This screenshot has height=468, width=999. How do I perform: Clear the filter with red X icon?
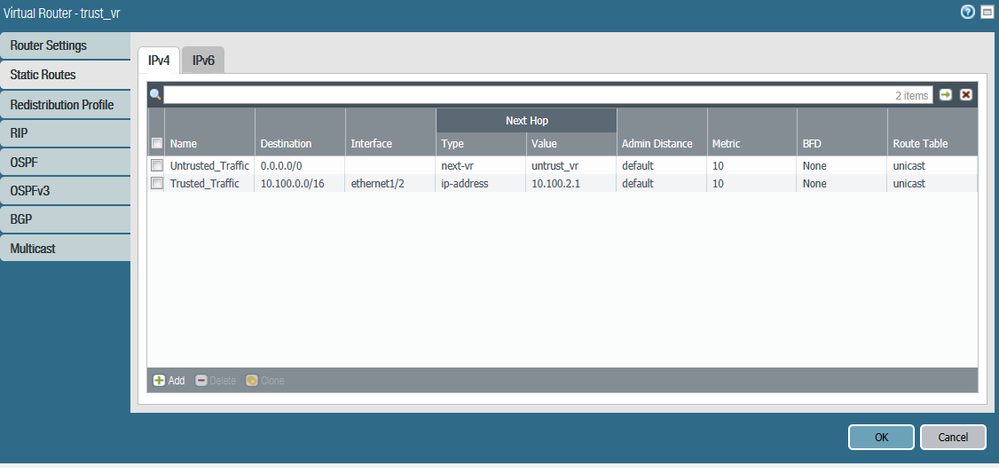click(x=966, y=95)
